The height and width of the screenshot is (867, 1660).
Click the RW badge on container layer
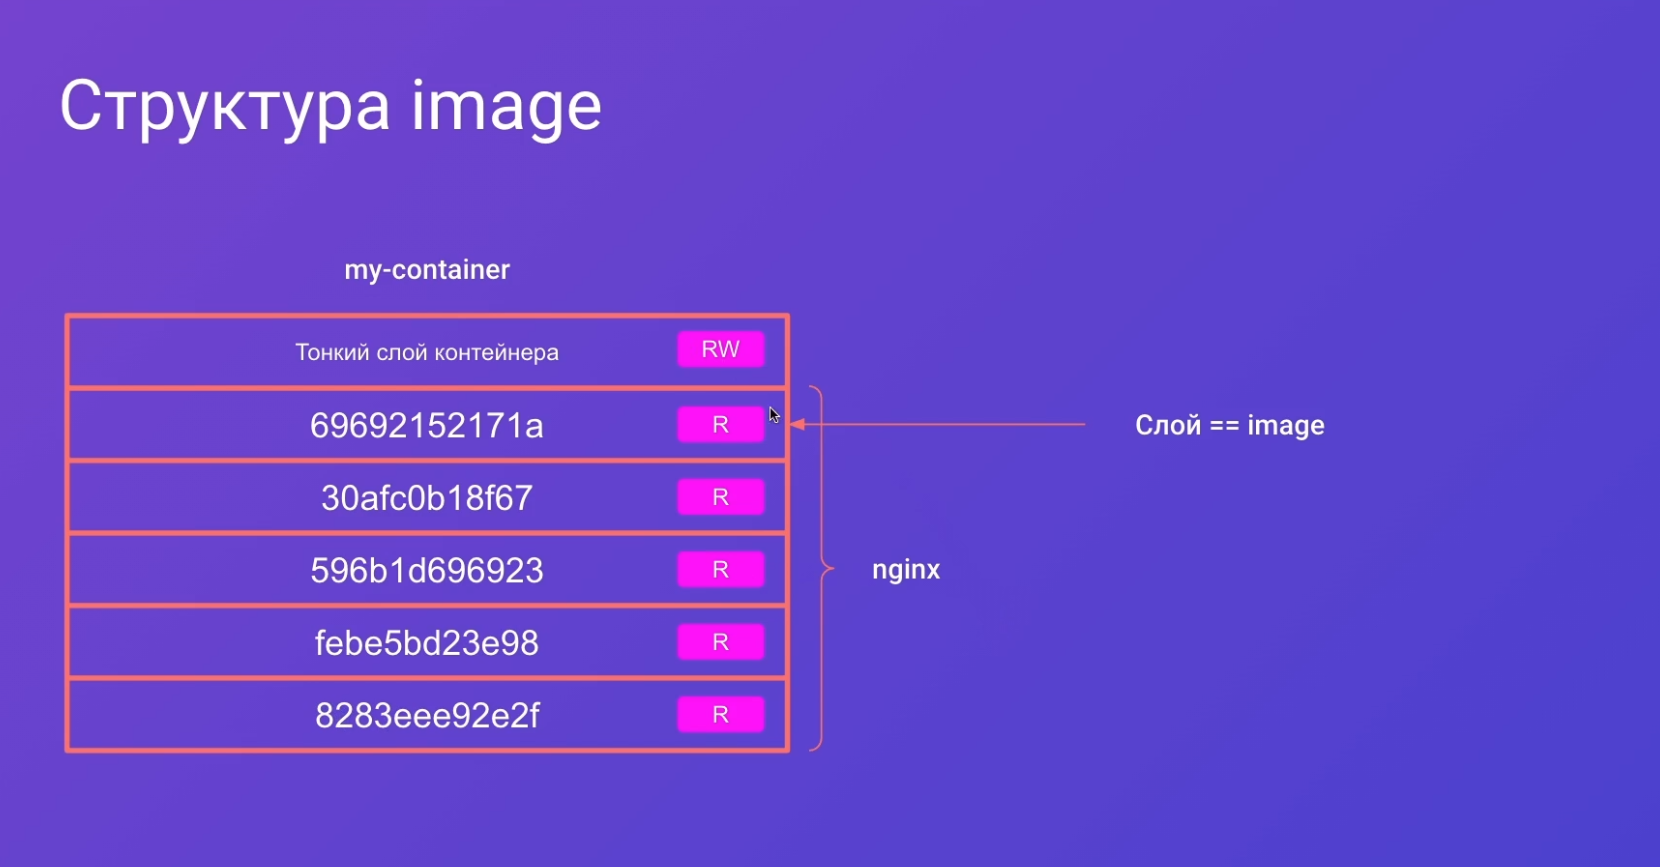click(x=721, y=350)
